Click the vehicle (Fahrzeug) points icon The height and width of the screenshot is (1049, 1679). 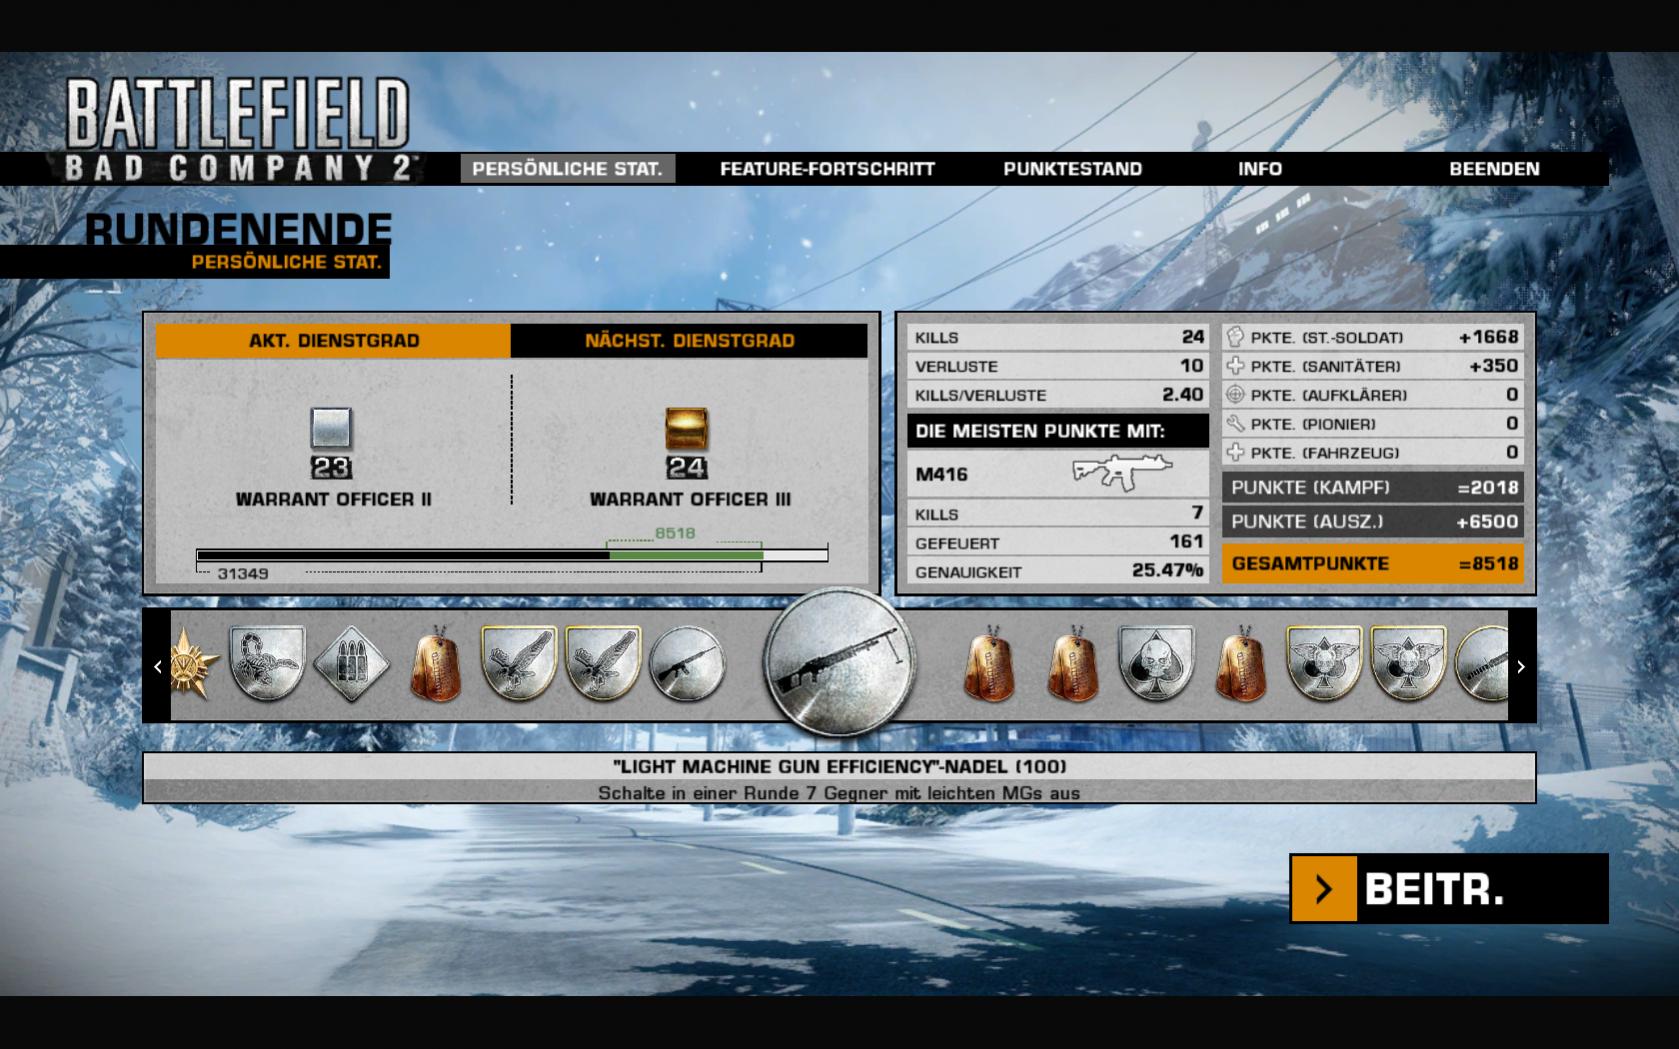pos(1235,452)
